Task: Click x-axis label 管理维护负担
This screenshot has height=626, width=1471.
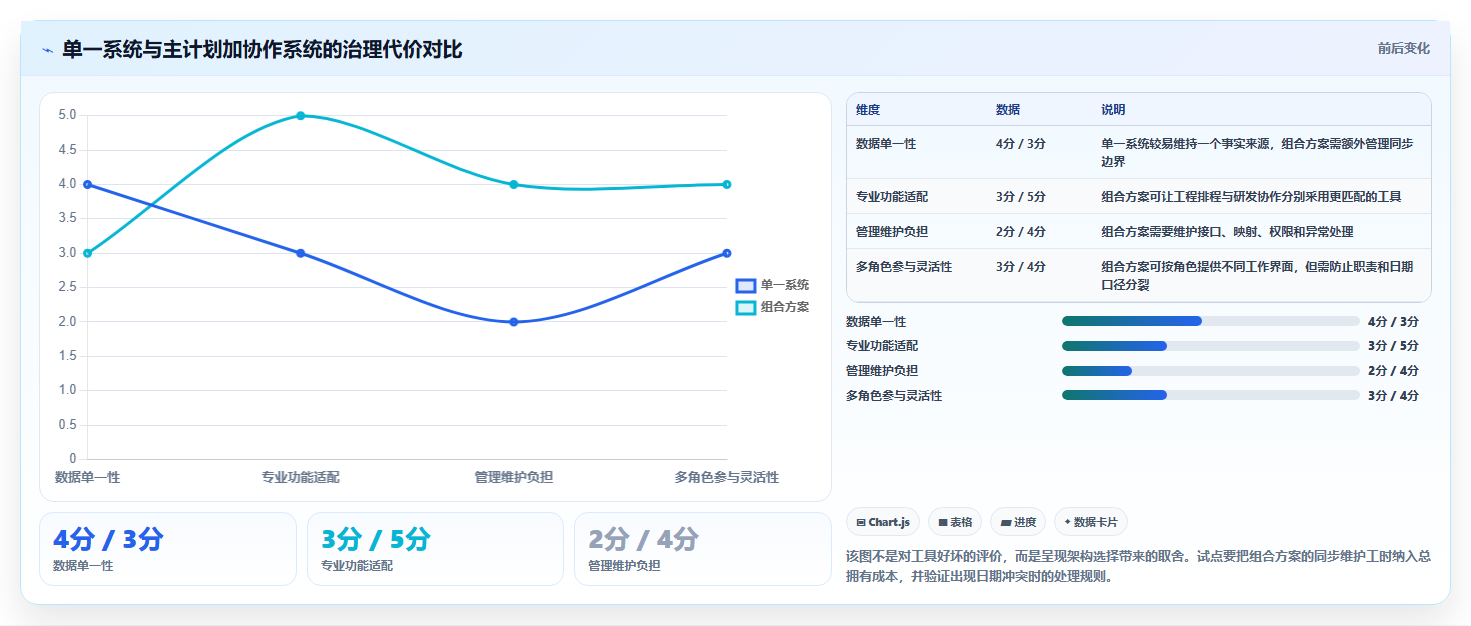Action: coord(514,477)
